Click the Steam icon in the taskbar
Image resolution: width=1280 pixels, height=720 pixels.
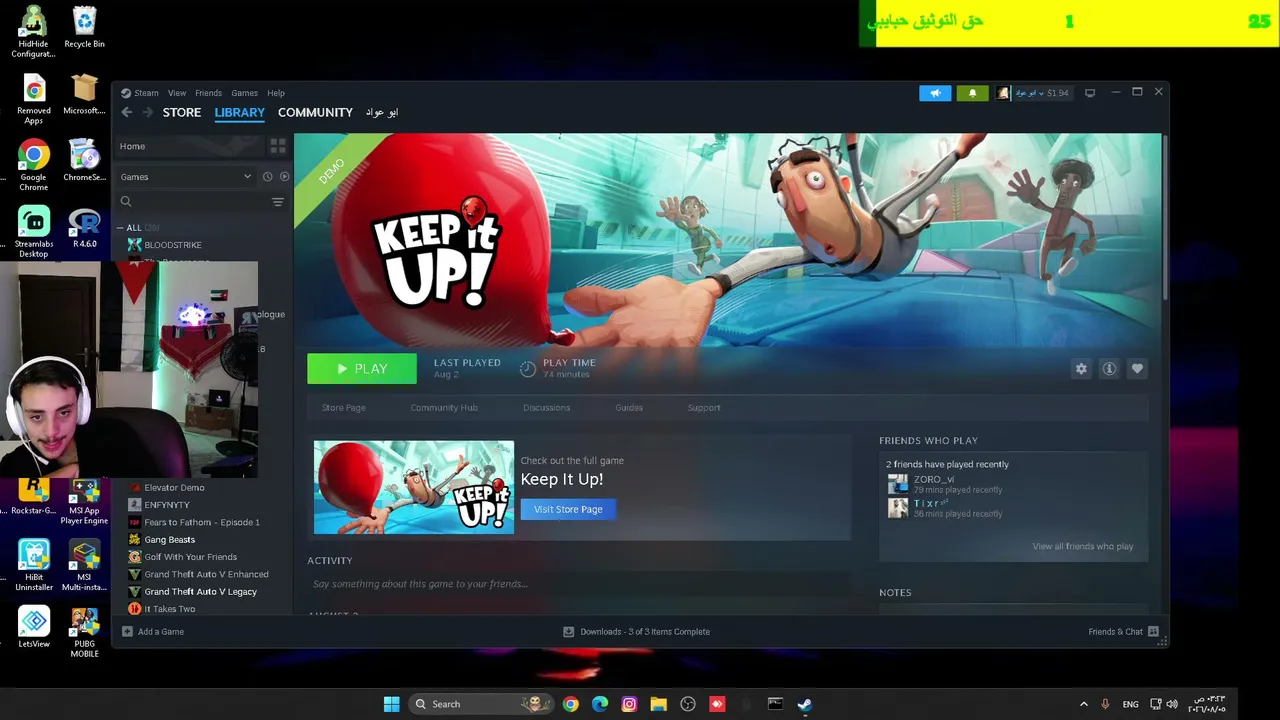point(804,704)
